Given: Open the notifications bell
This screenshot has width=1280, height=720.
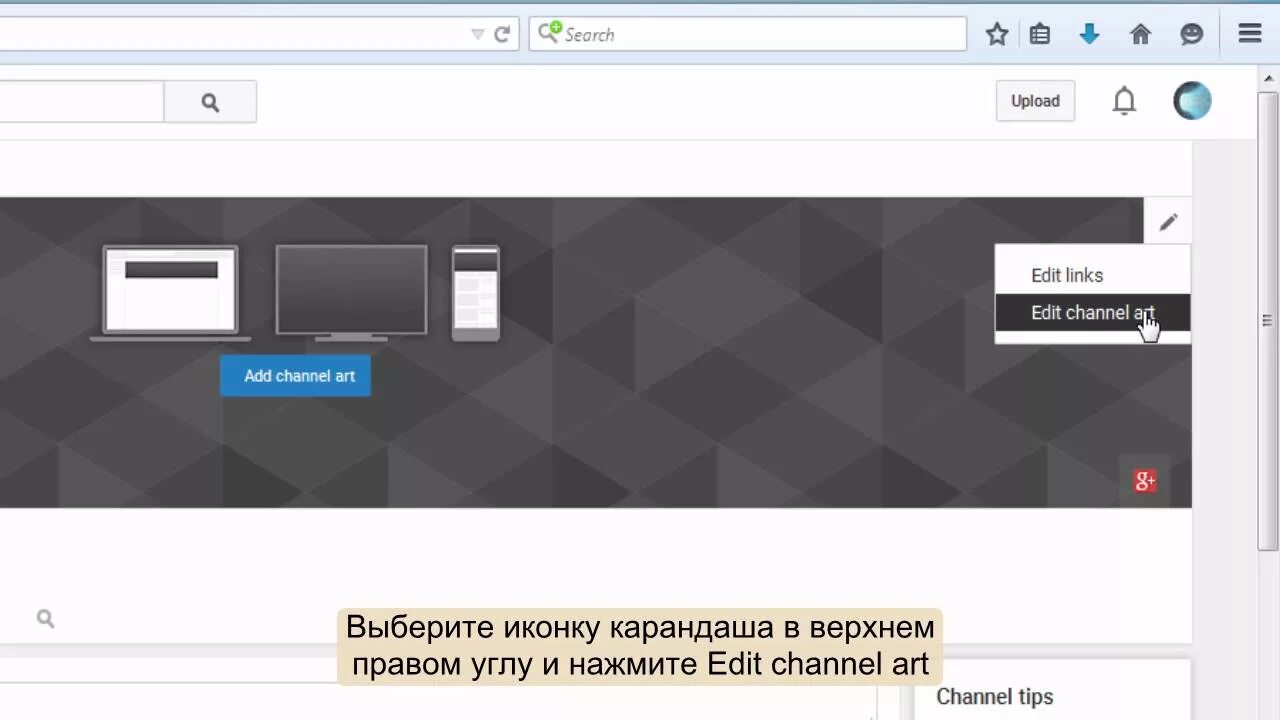Looking at the screenshot, I should (1125, 101).
